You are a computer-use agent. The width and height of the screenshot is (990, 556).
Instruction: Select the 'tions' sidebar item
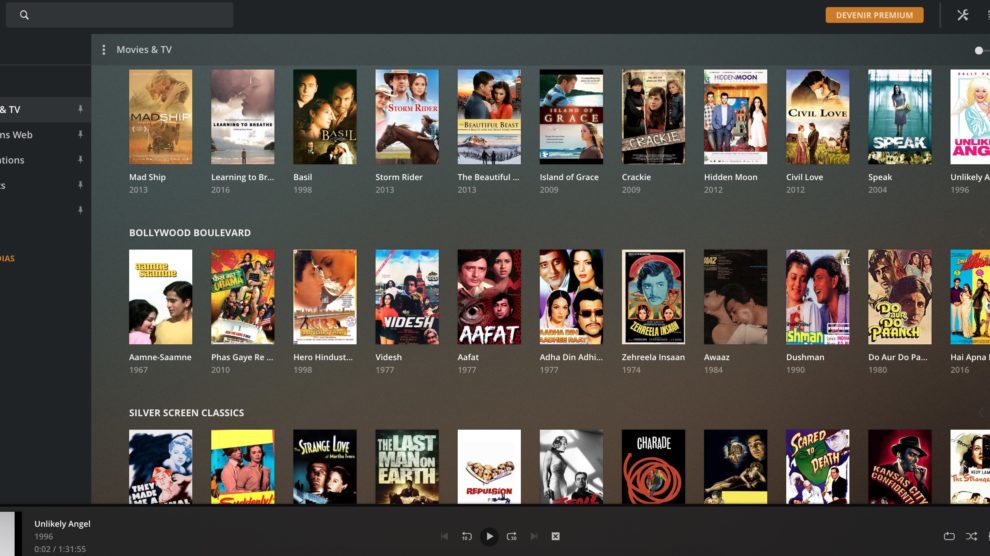point(45,160)
